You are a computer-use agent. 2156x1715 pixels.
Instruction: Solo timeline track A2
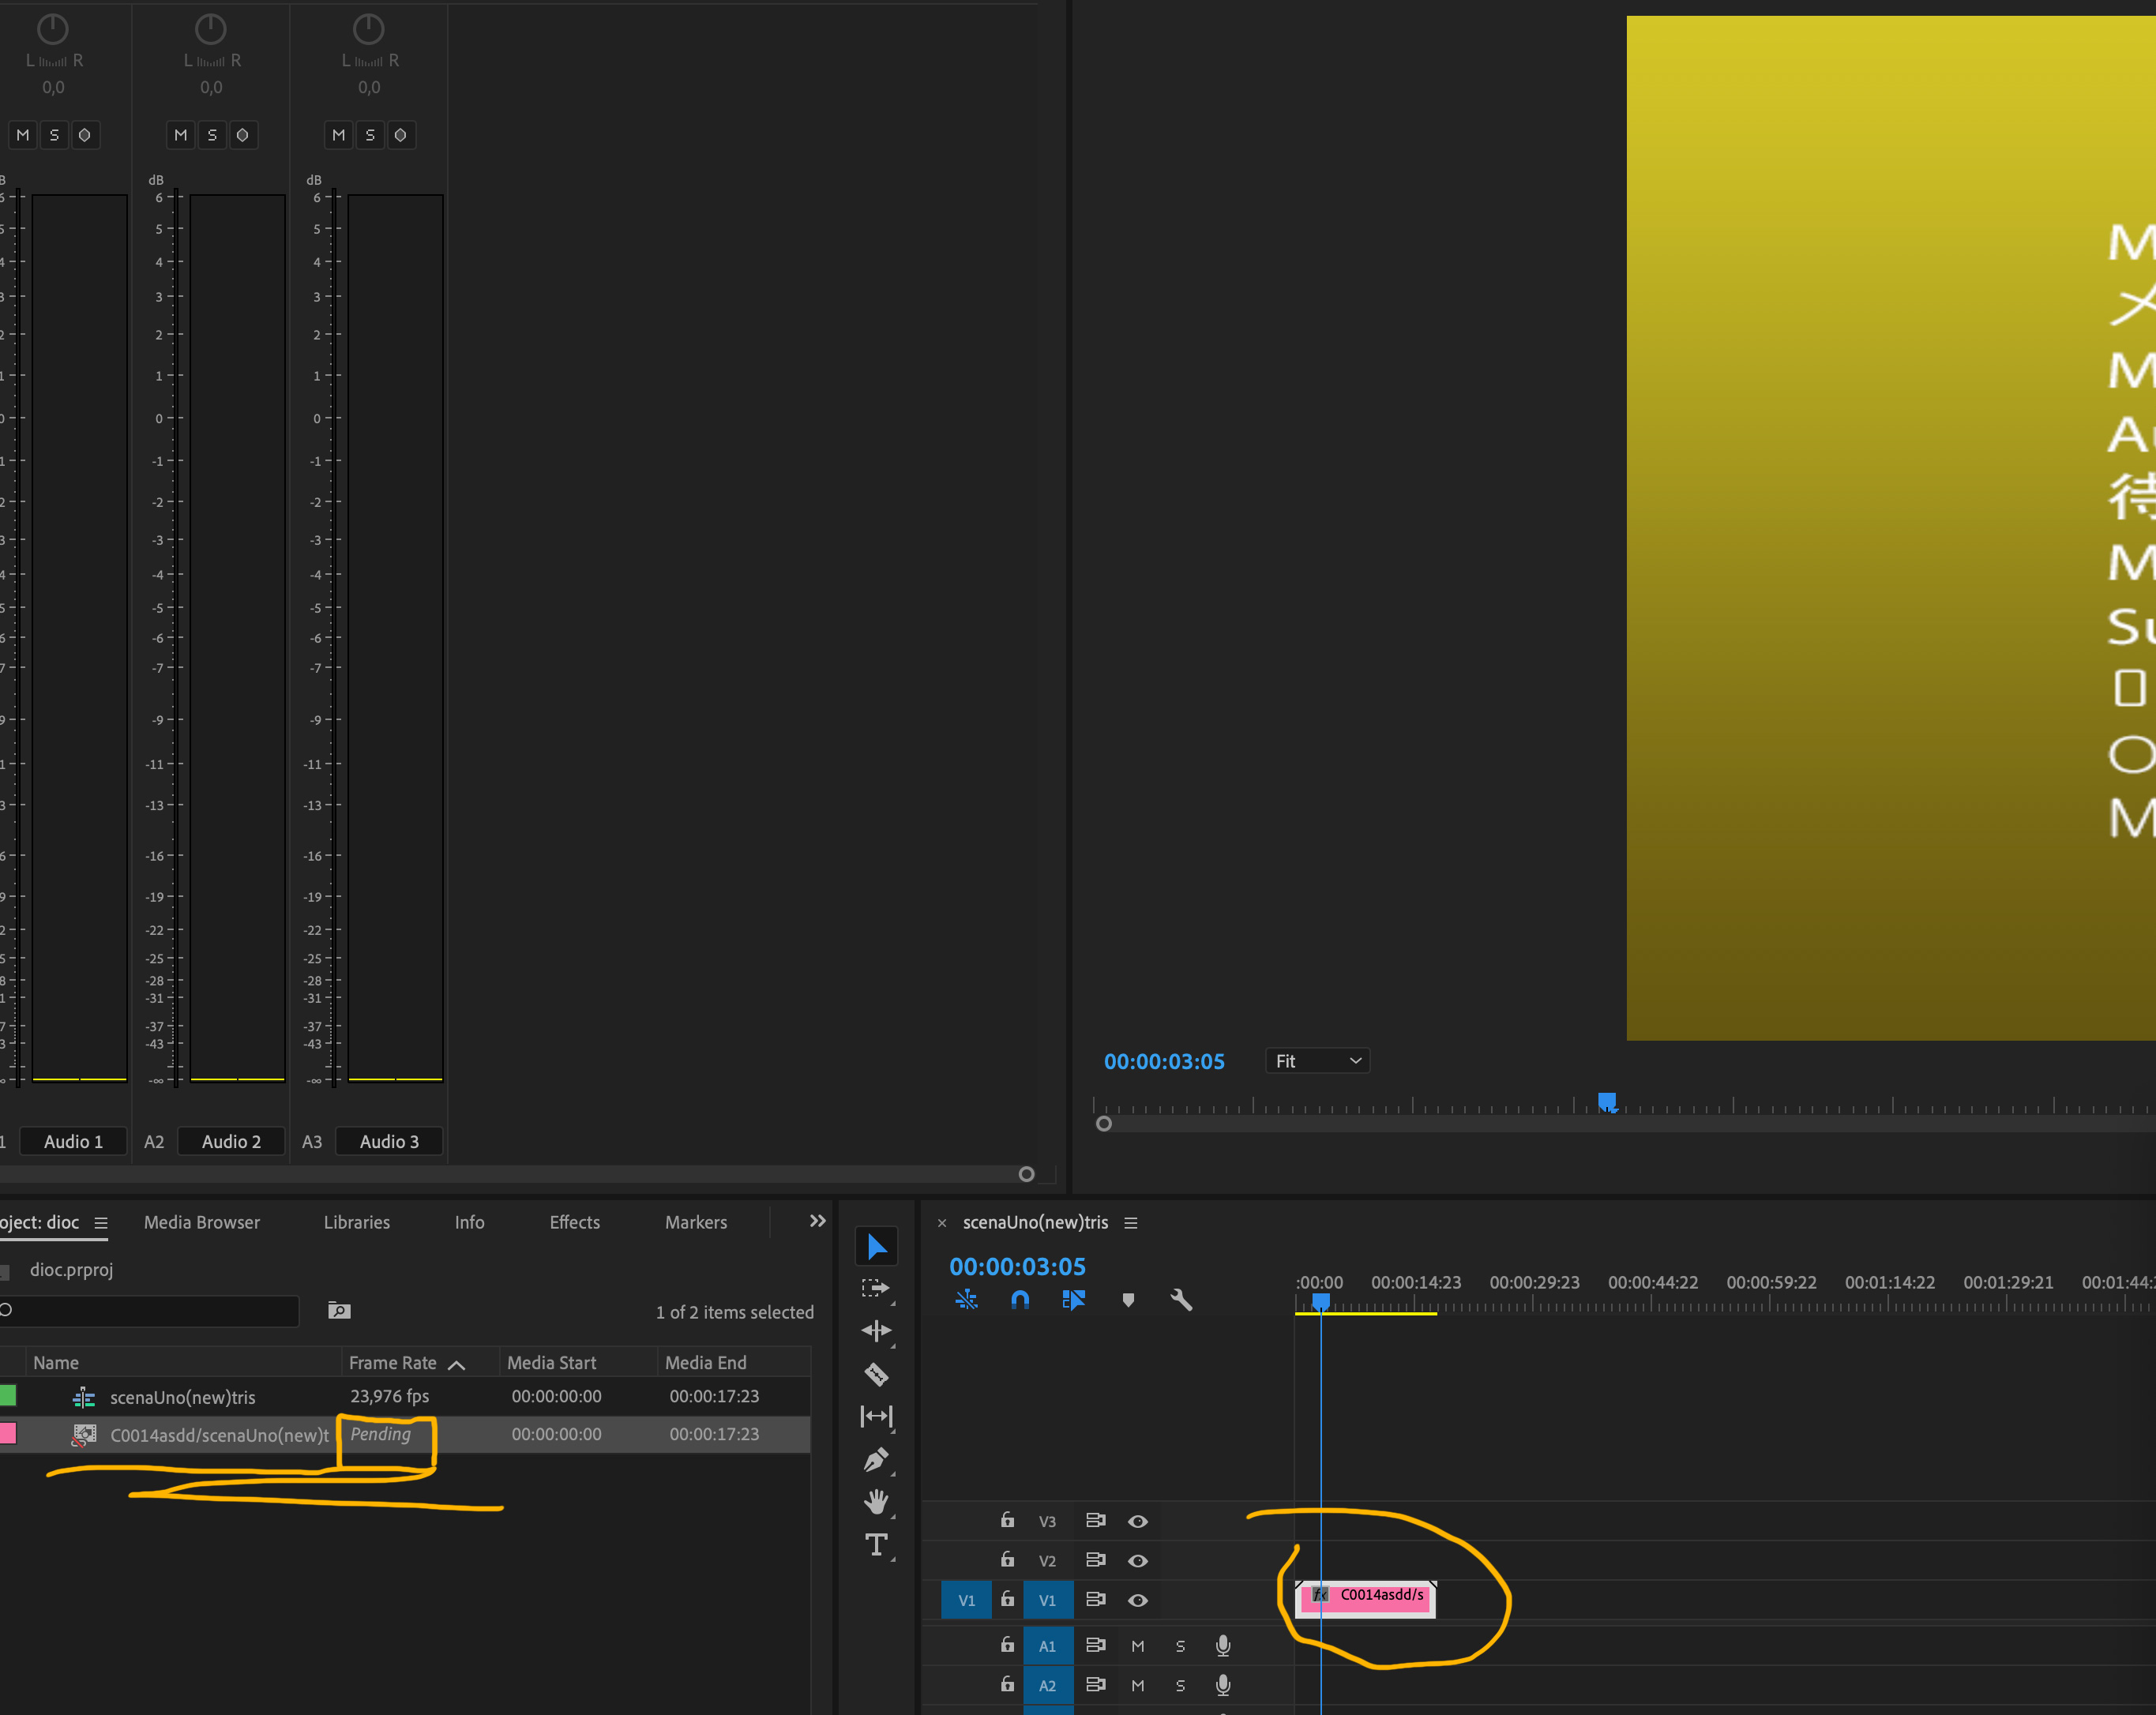point(1180,1685)
